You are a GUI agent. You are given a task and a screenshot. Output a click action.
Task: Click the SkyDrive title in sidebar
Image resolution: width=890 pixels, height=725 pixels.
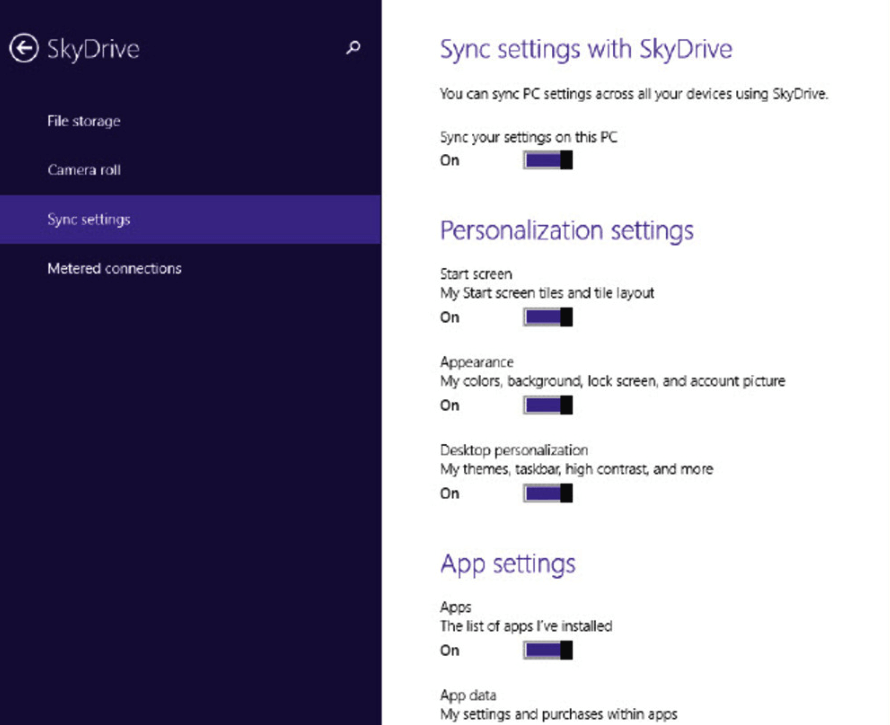pos(93,49)
